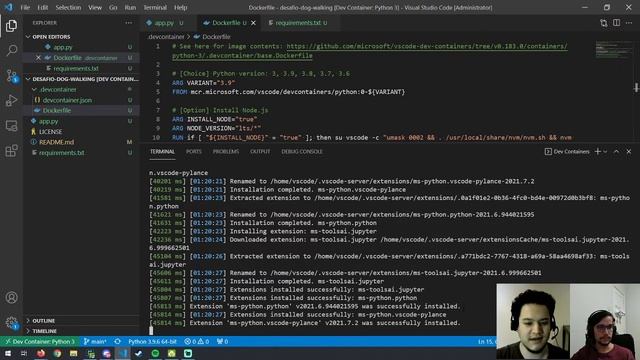Open requirements.txt in project file tree
640x360 pixels.
click(x=81, y=153)
